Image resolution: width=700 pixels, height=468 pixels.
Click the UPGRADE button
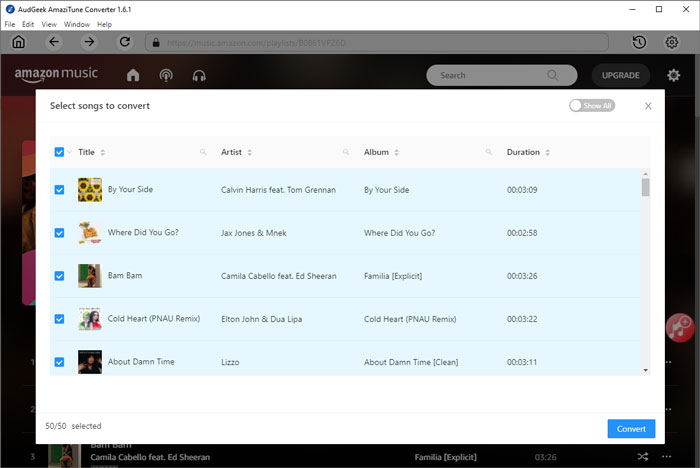point(621,75)
